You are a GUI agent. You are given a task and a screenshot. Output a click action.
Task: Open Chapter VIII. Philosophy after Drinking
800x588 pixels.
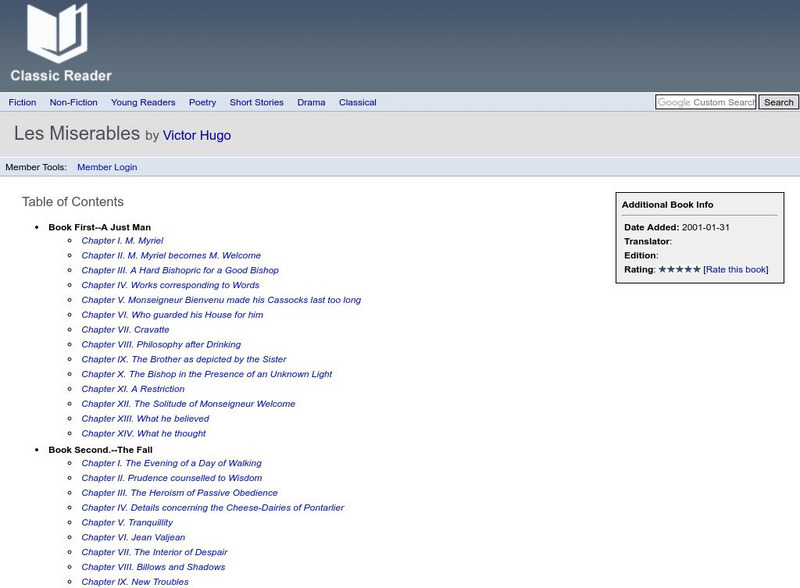click(161, 344)
